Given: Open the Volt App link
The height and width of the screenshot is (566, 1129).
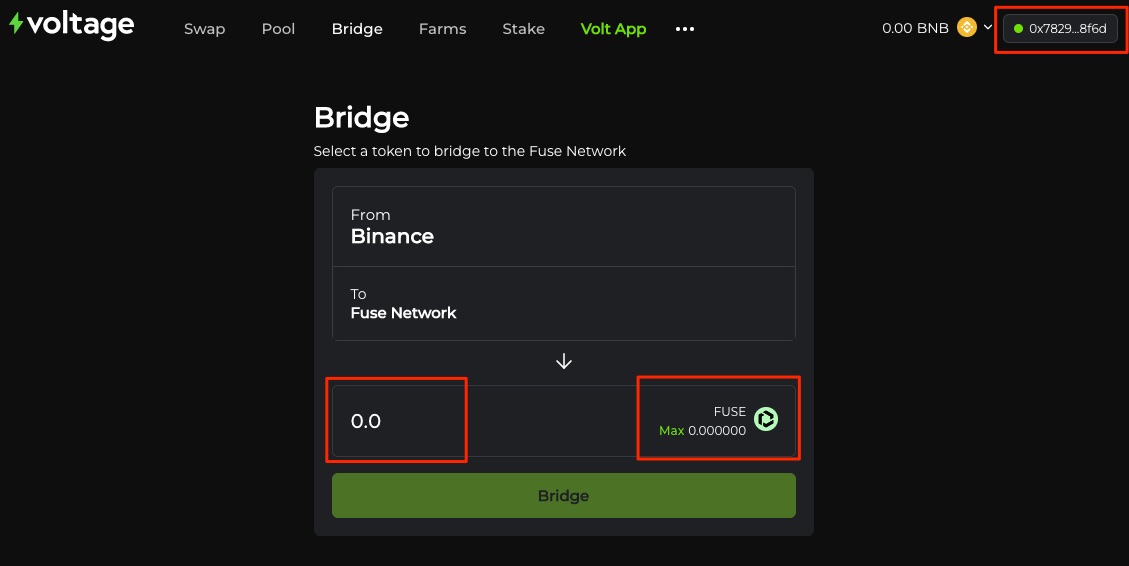Looking at the screenshot, I should coord(613,29).
